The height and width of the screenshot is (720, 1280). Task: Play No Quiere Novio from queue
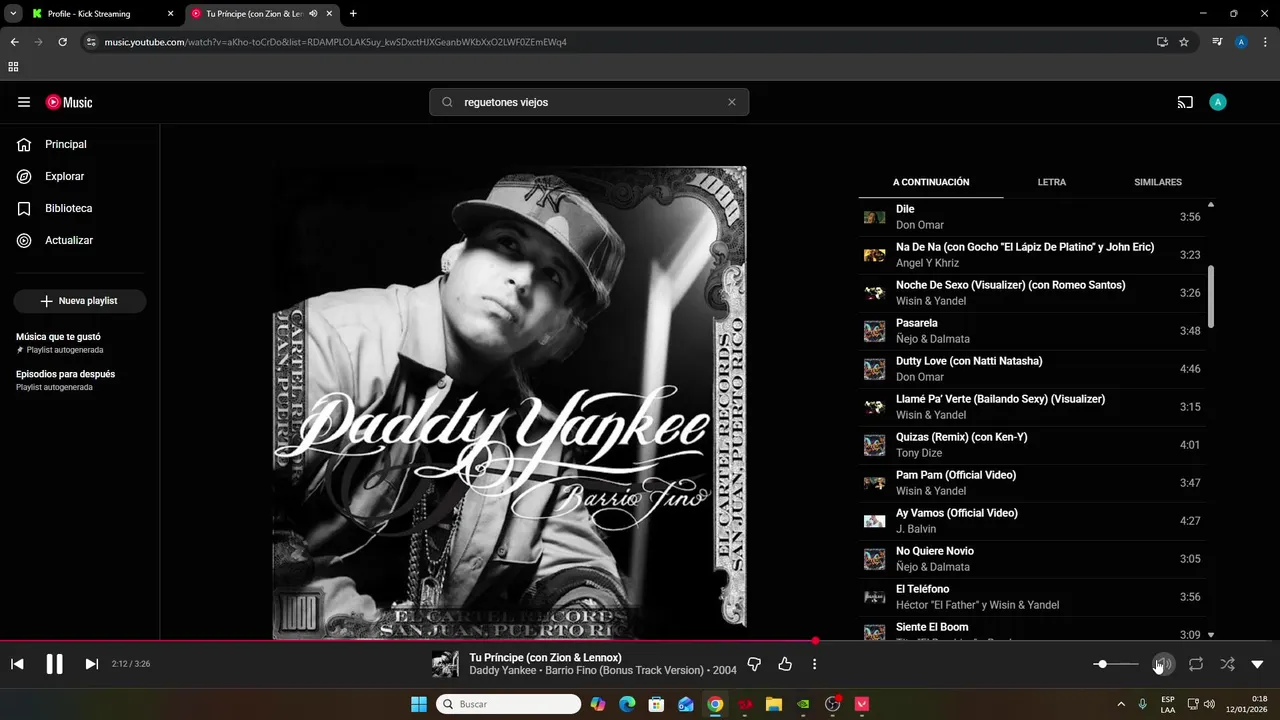click(x=1032, y=559)
